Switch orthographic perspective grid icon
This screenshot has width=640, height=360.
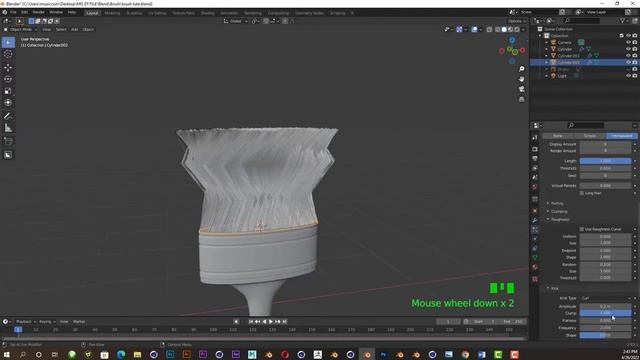[x=521, y=100]
